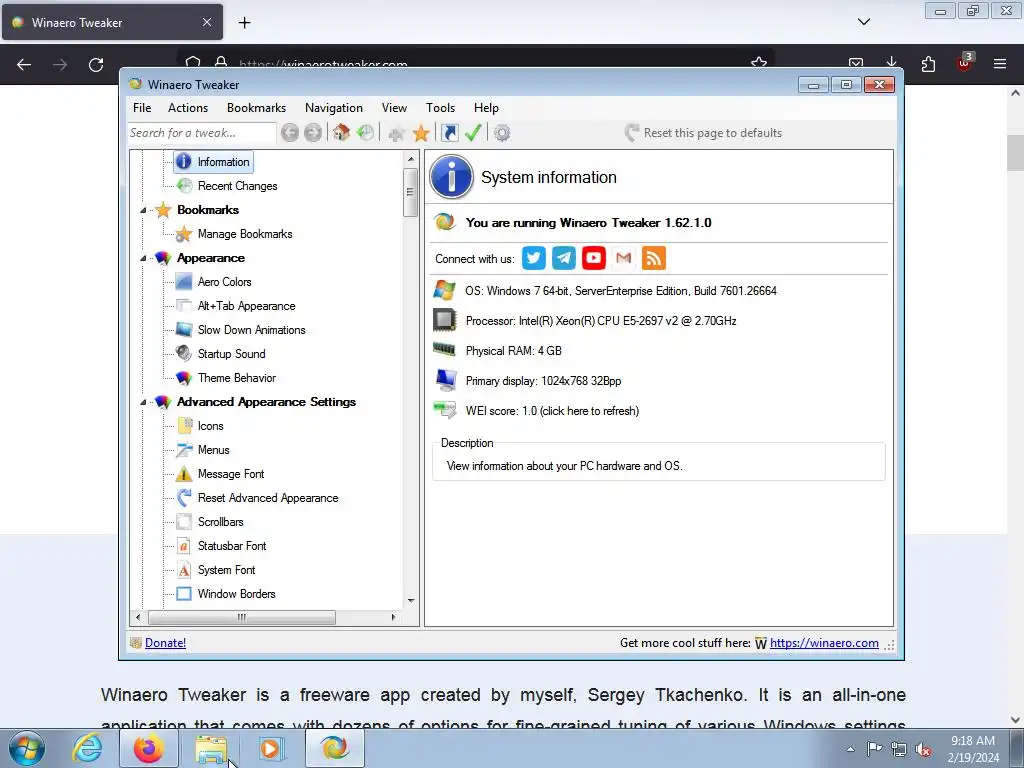Image resolution: width=1024 pixels, height=768 pixels.
Task: Select Aero Colors tree item
Action: (225, 282)
